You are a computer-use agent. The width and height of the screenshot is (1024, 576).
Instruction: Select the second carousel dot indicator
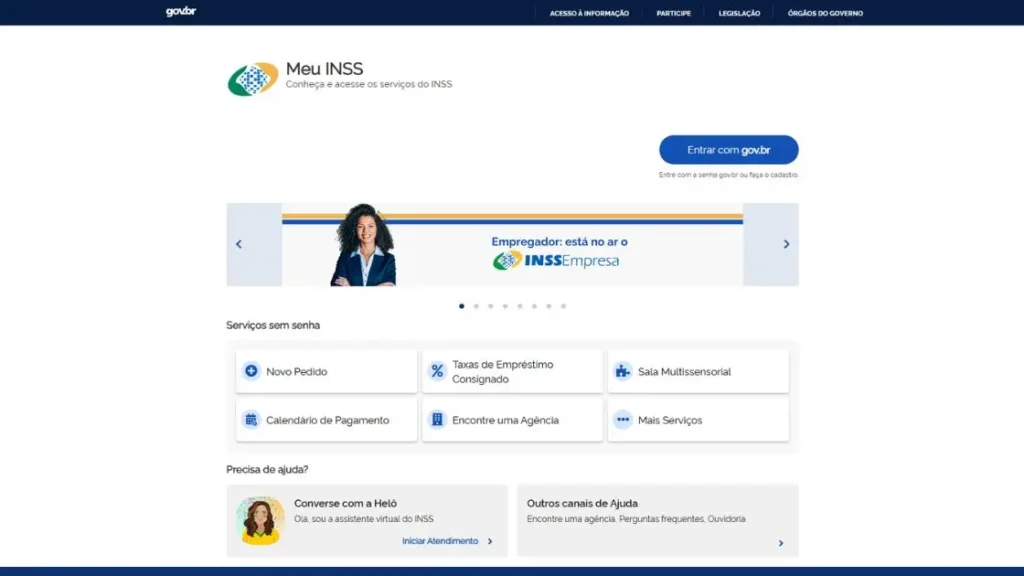click(476, 306)
